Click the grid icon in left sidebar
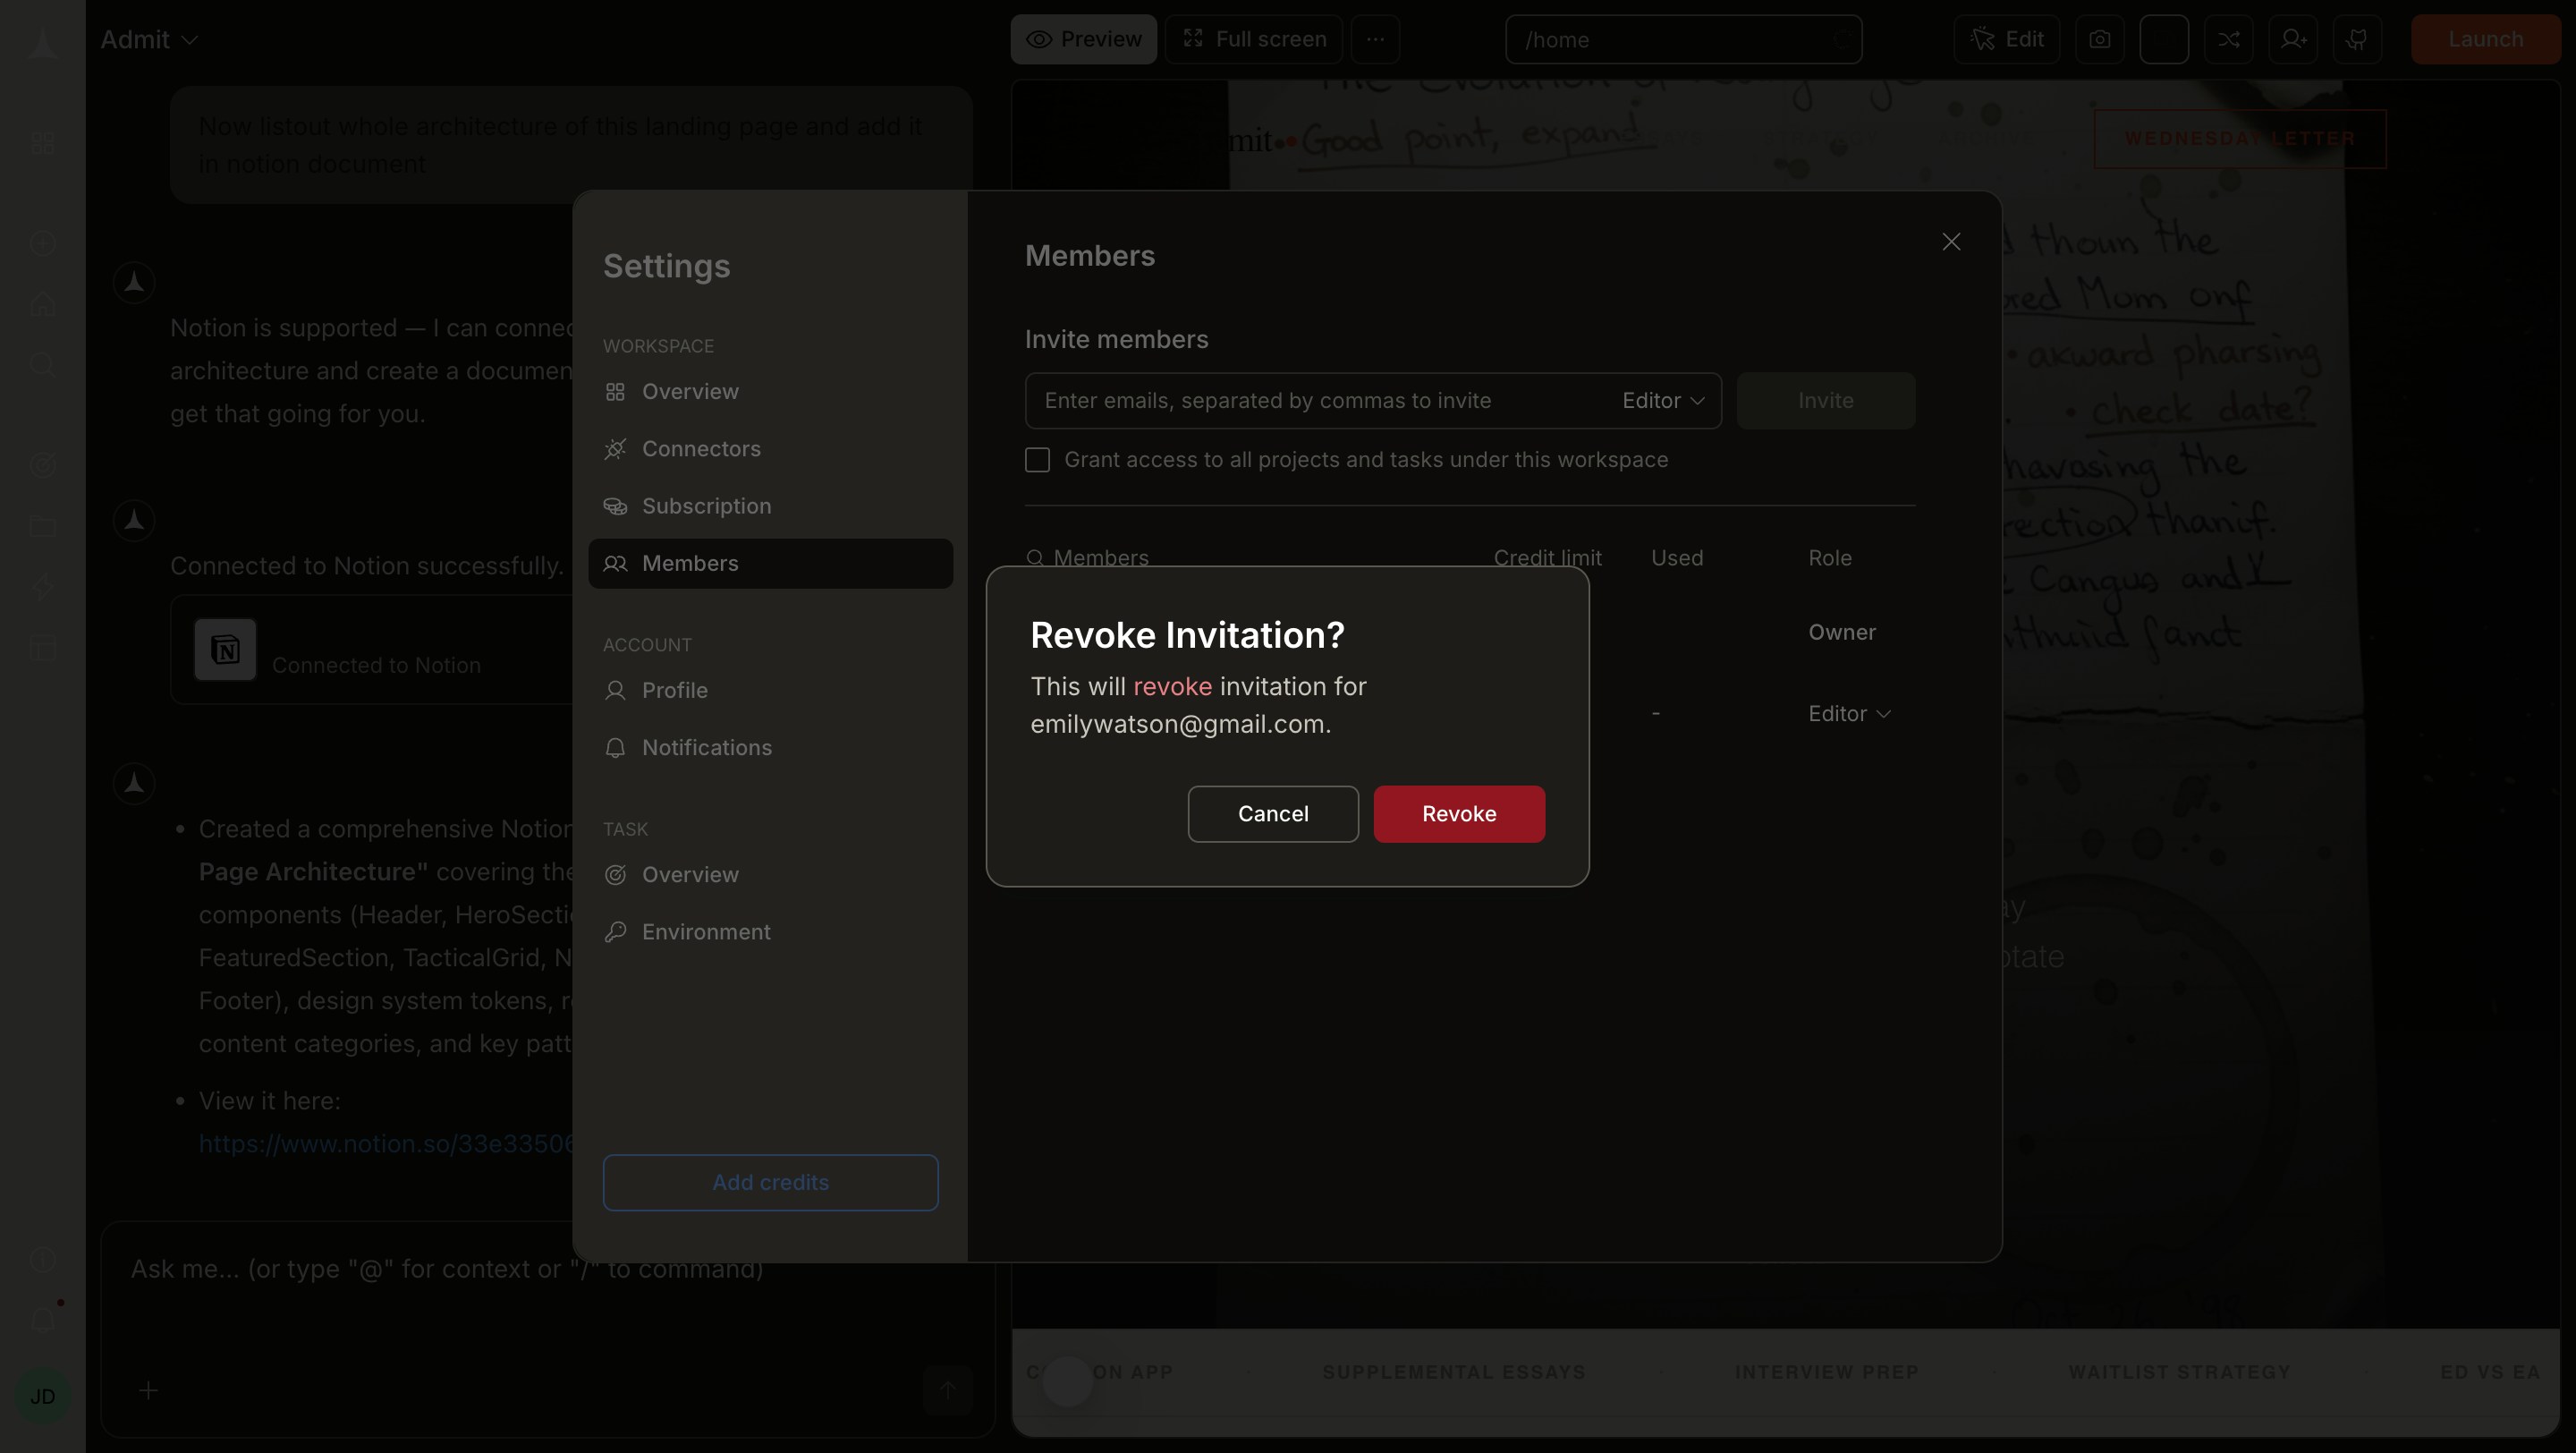The width and height of the screenshot is (2576, 1453). coord(42,143)
